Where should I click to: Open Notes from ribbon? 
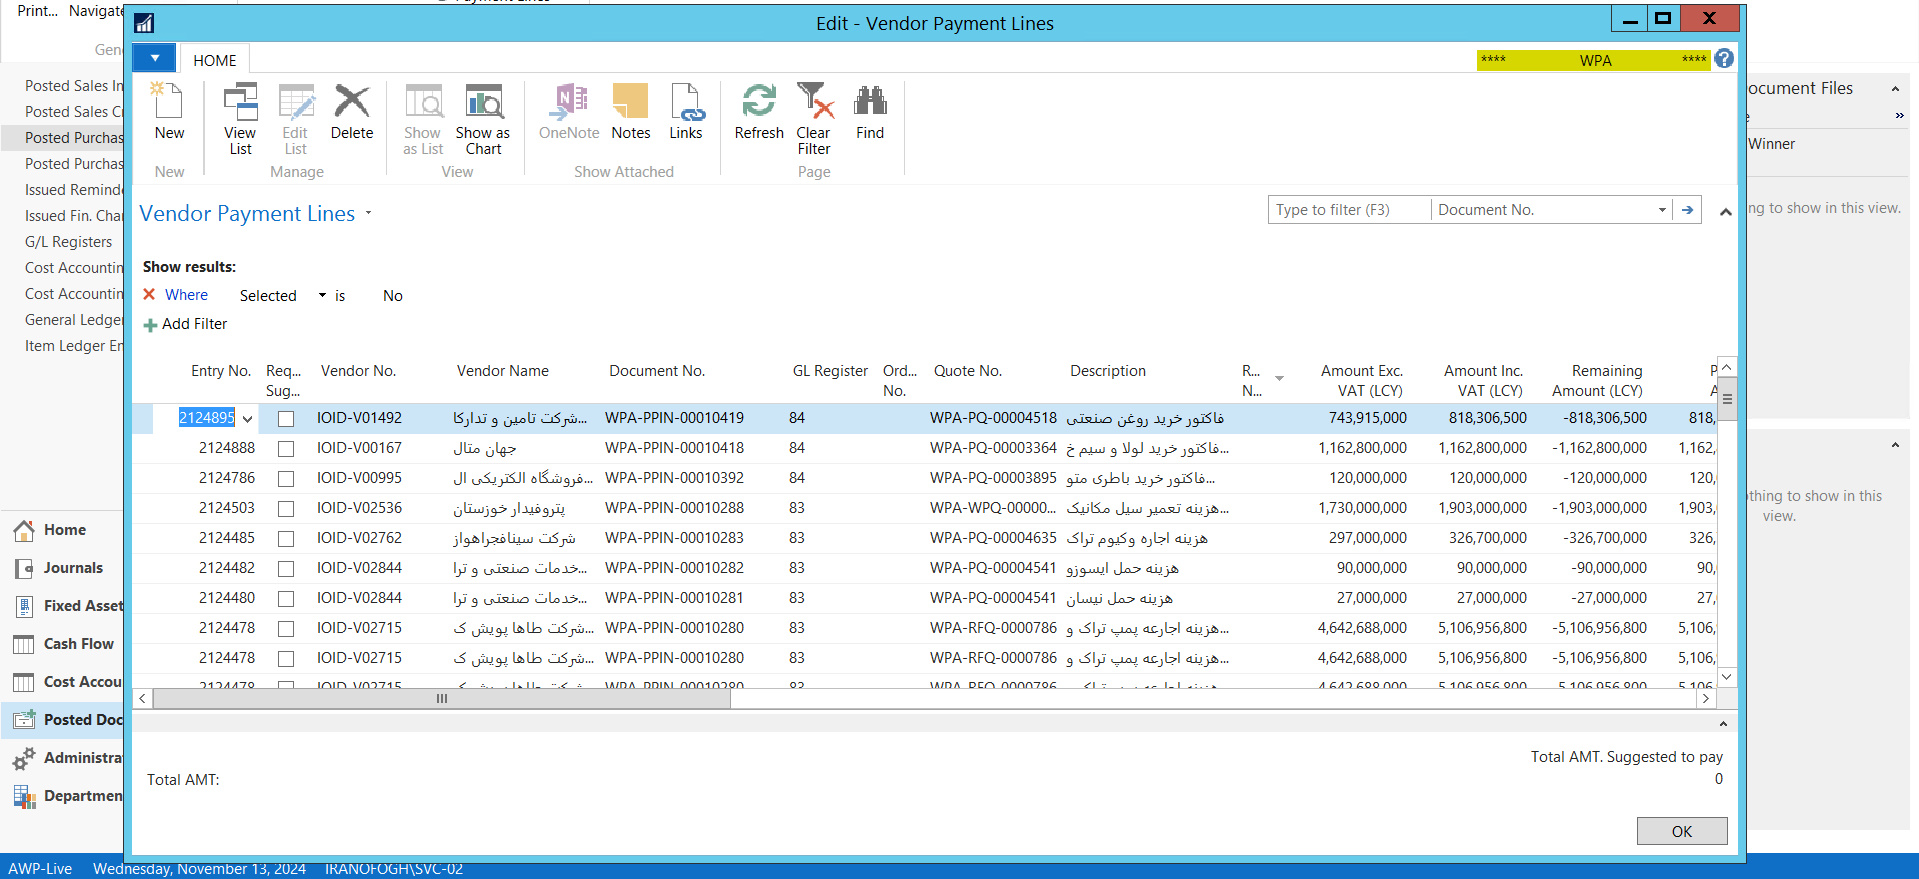[631, 111]
